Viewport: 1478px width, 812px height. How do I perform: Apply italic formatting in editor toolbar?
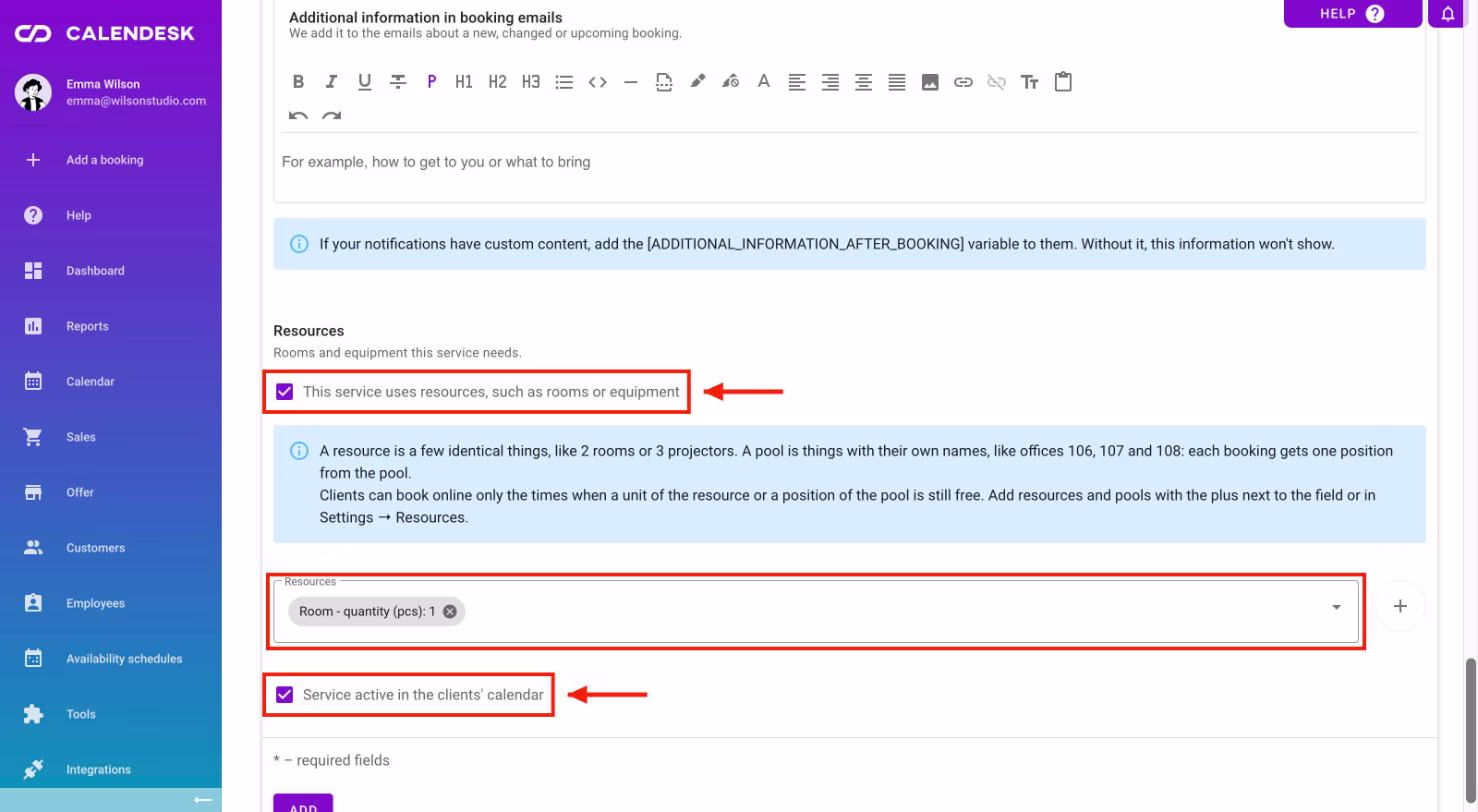click(x=331, y=82)
